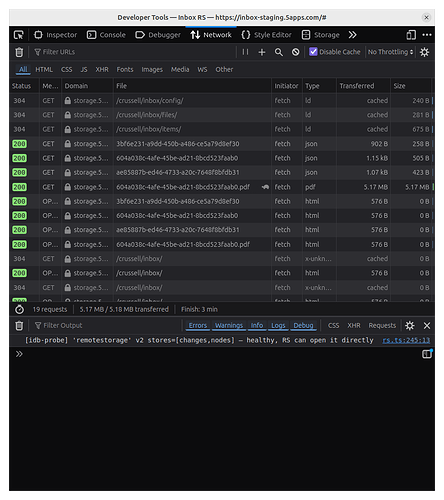
Task: Select the All filter
Action: pyautogui.click(x=23, y=69)
